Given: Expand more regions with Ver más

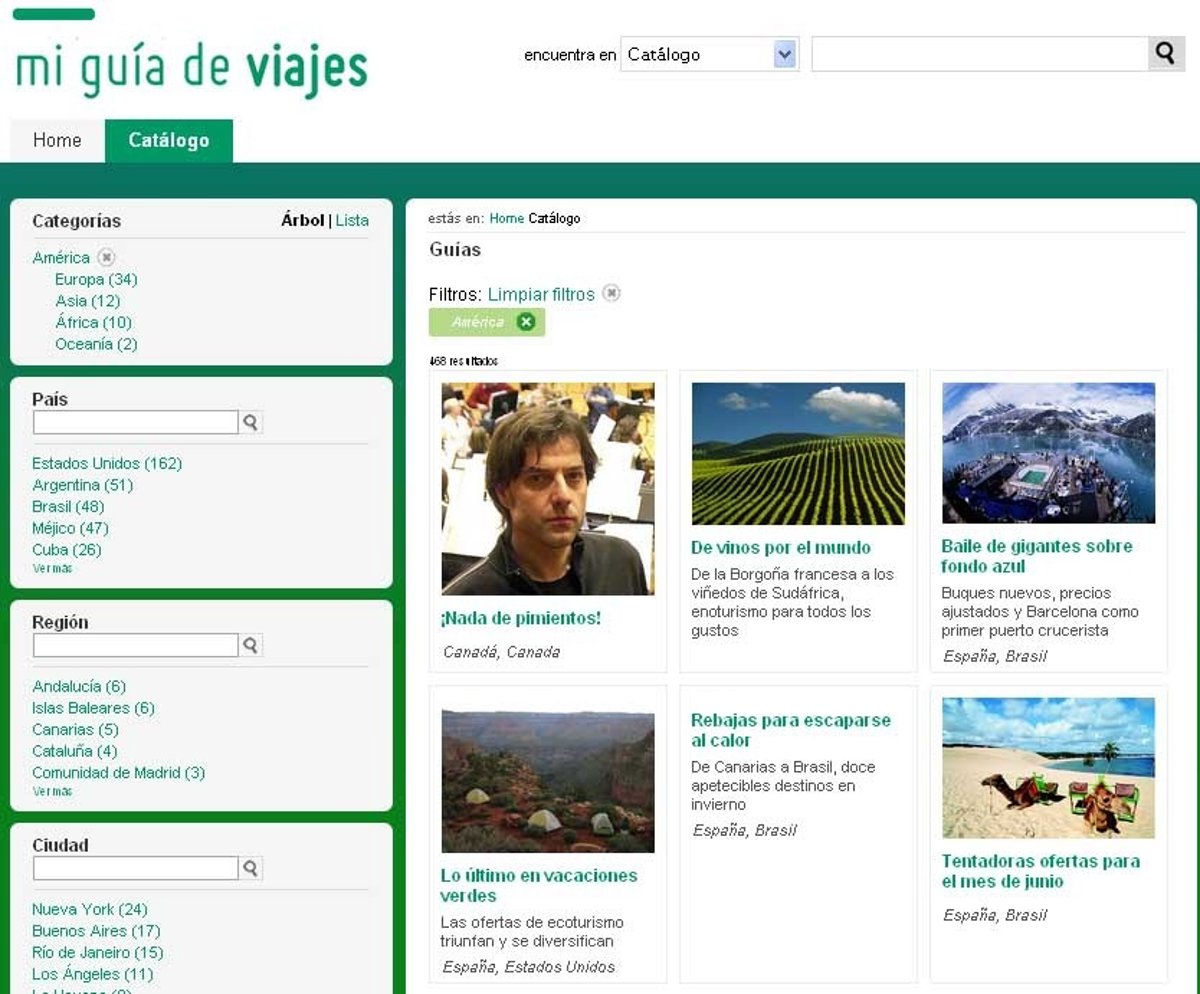Looking at the screenshot, I should [x=52, y=792].
